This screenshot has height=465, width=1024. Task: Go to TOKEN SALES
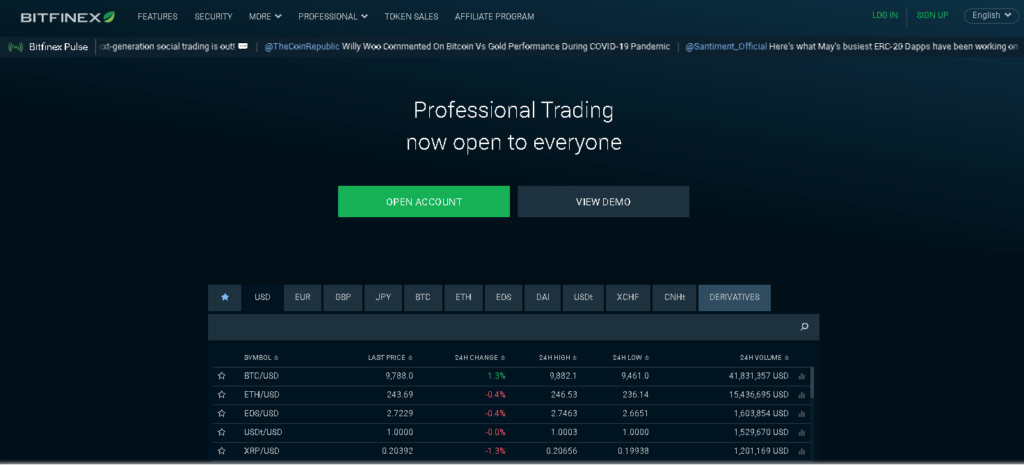411,17
